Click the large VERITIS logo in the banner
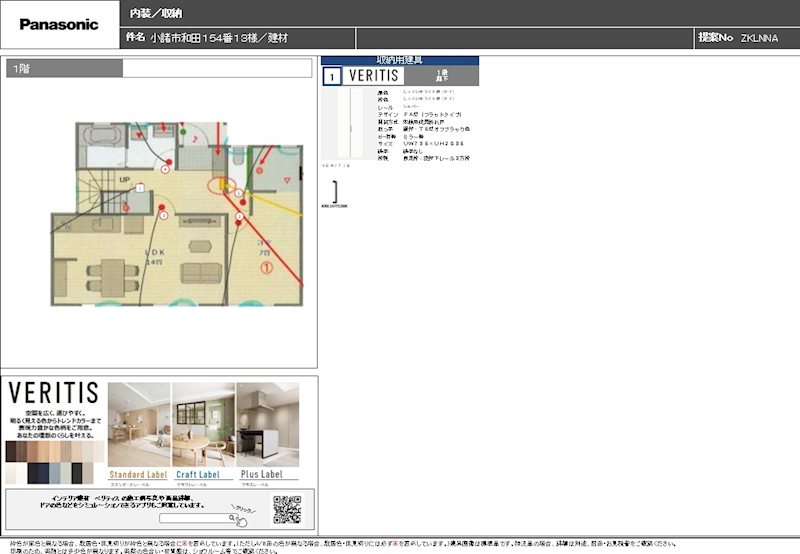 [53, 393]
